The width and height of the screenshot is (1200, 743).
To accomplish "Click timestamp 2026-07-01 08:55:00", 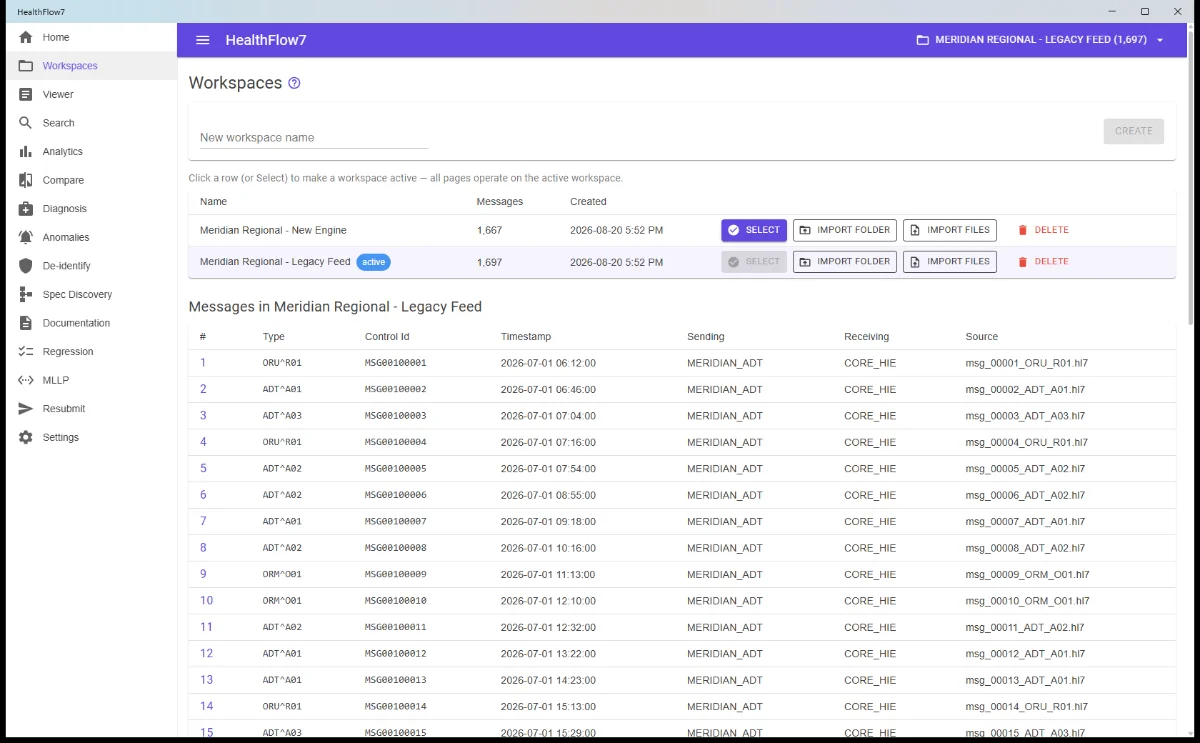I will (548, 495).
